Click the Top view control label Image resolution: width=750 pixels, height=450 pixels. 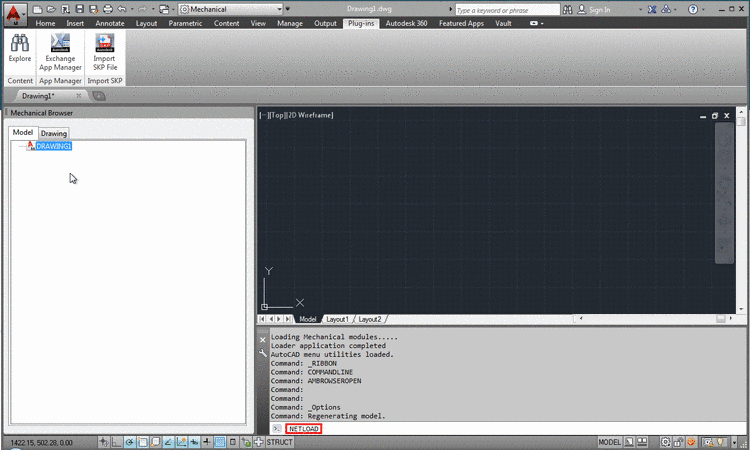click(277, 115)
